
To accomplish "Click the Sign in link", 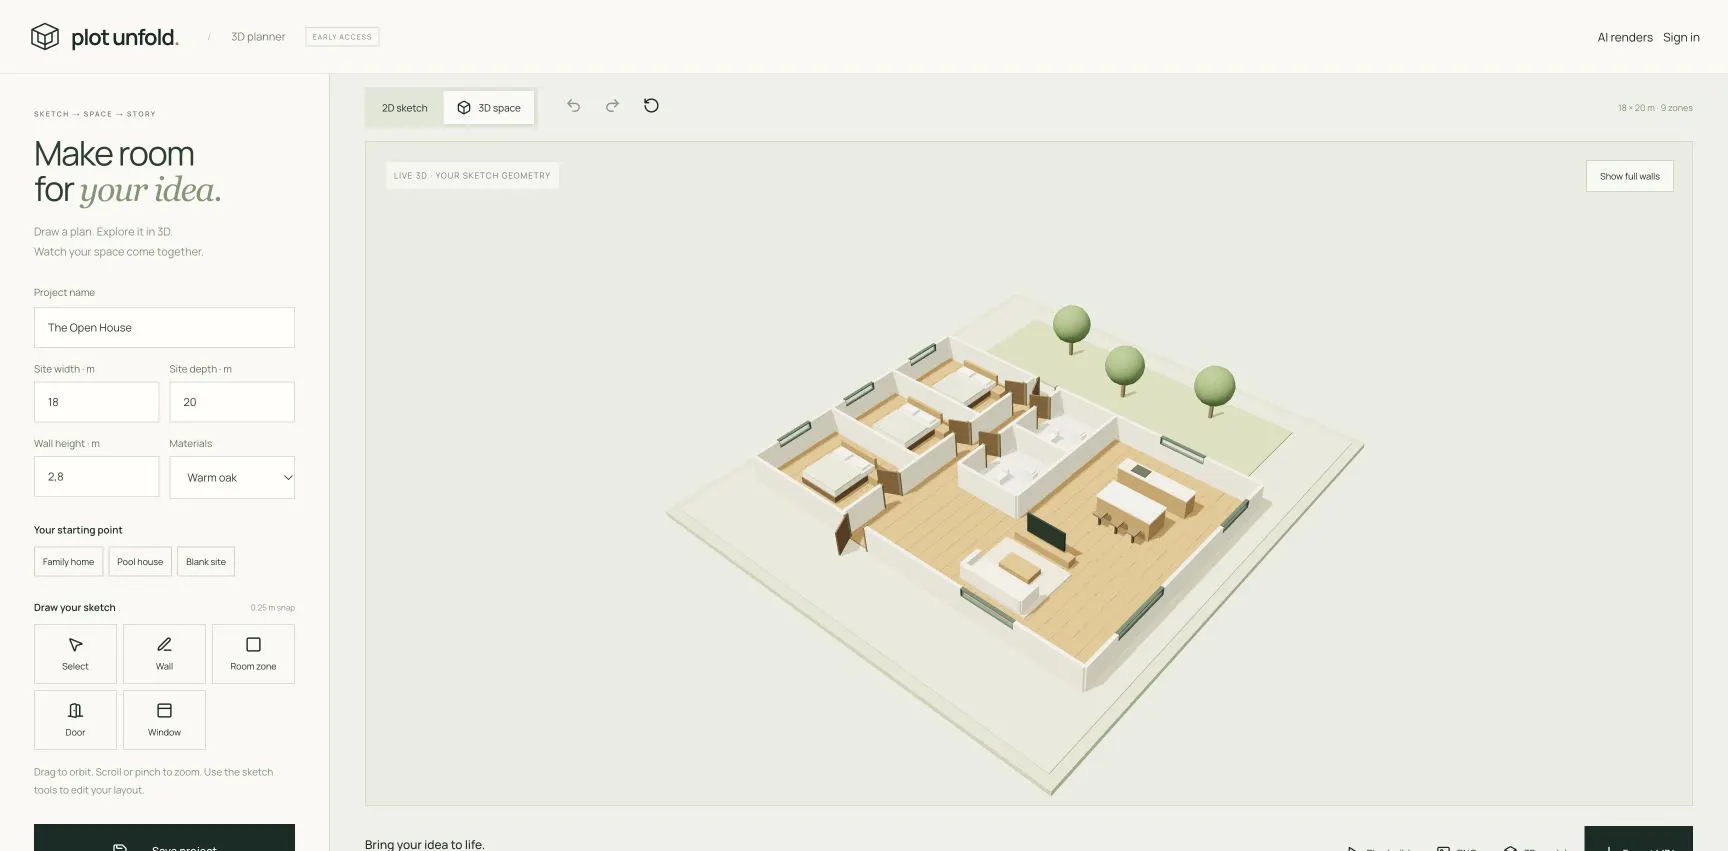I will tap(1681, 38).
